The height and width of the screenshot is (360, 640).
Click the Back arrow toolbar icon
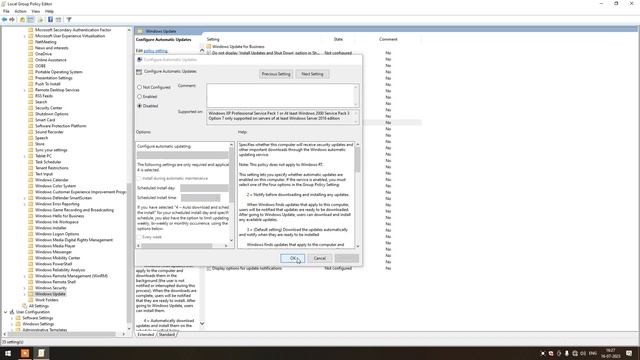[4, 20]
